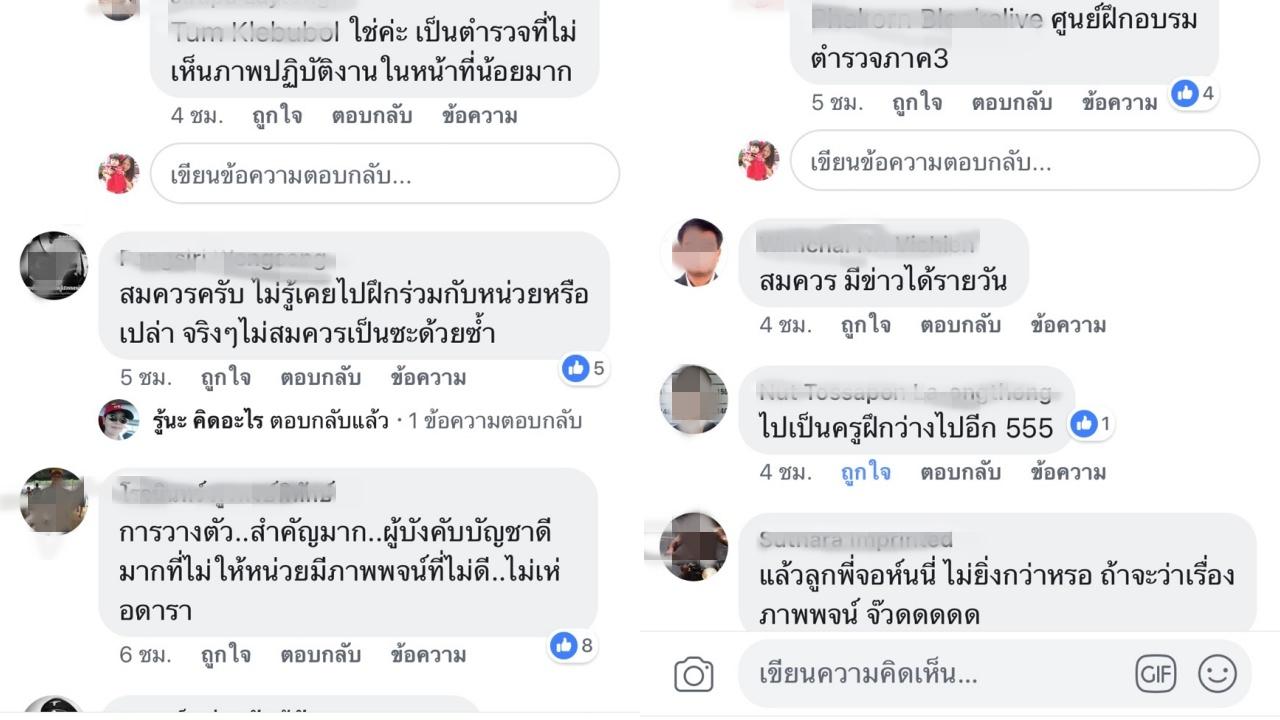Click ตอบกลับ under the 5 ชม. สมควรครับ comment
Image resolution: width=1280 pixels, height=720 pixels.
pyautogui.click(x=320, y=378)
